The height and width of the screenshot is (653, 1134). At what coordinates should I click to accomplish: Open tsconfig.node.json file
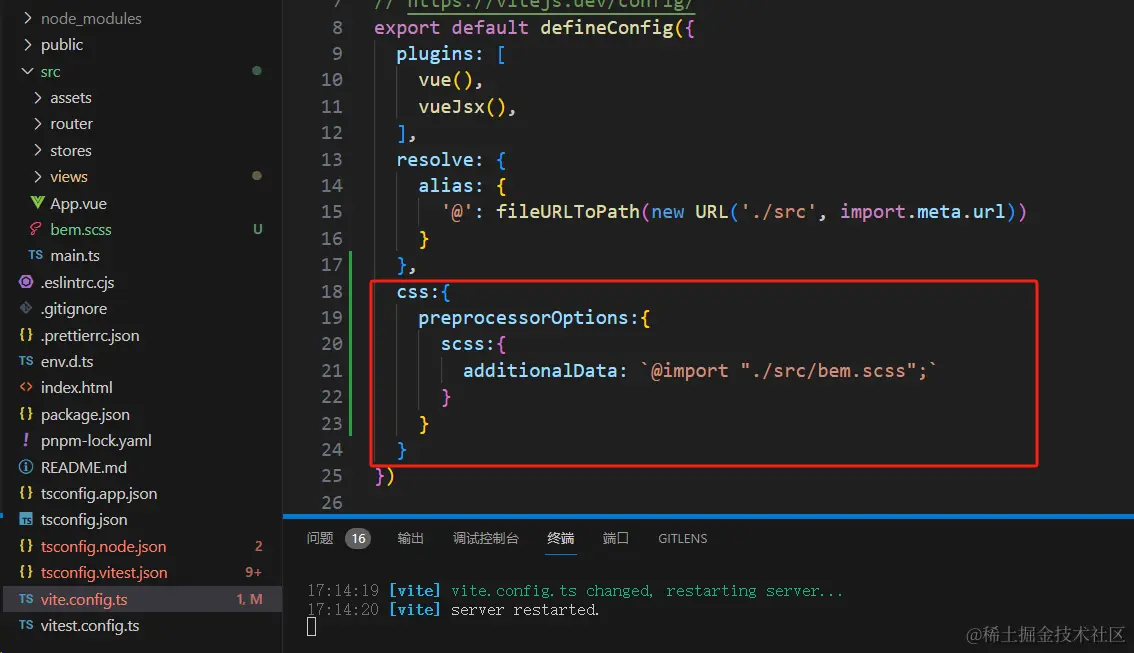[x=103, y=546]
